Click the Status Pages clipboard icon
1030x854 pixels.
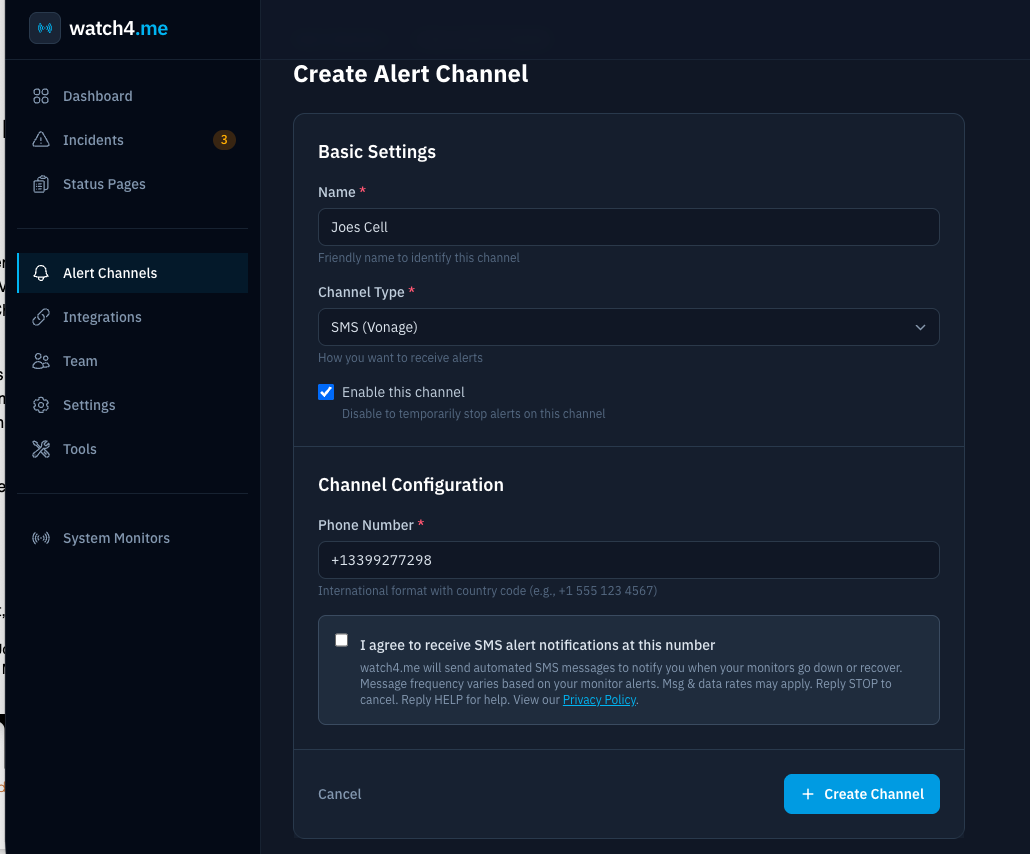point(41,184)
